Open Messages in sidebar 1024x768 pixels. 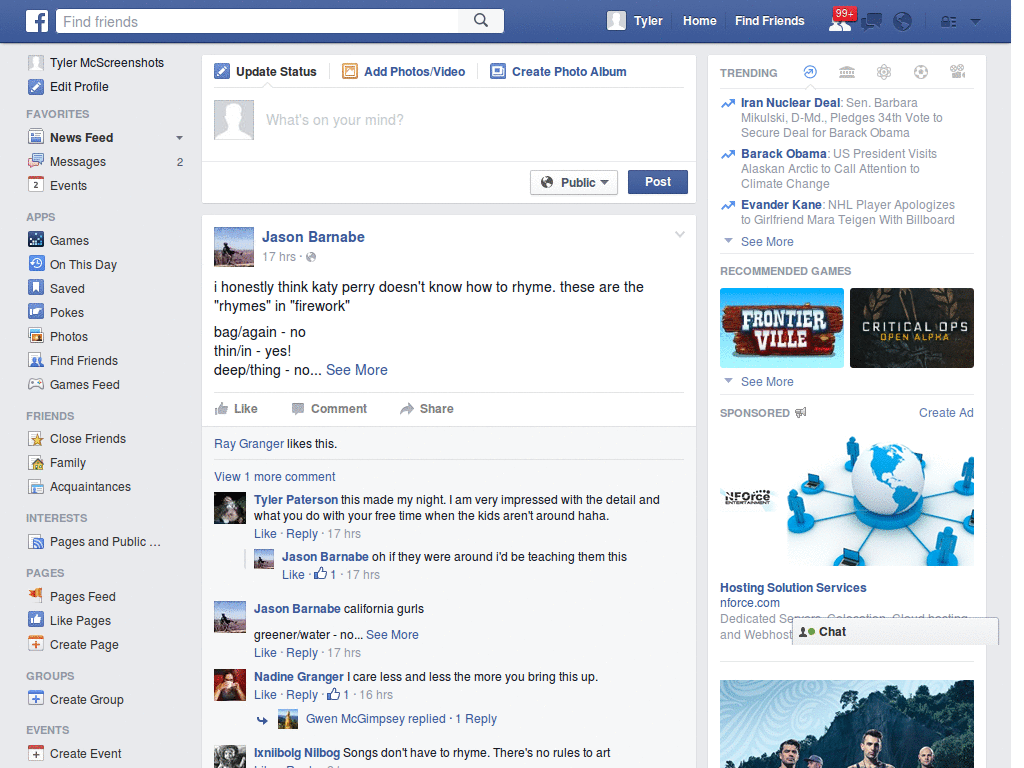[x=78, y=162]
